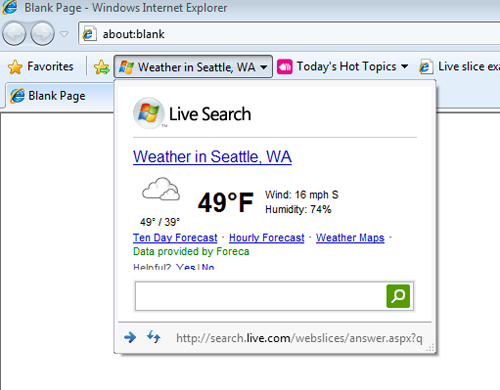Image resolution: width=500 pixels, height=390 pixels.
Task: Click the Windows flag icon on Weather slice
Action: [126, 67]
